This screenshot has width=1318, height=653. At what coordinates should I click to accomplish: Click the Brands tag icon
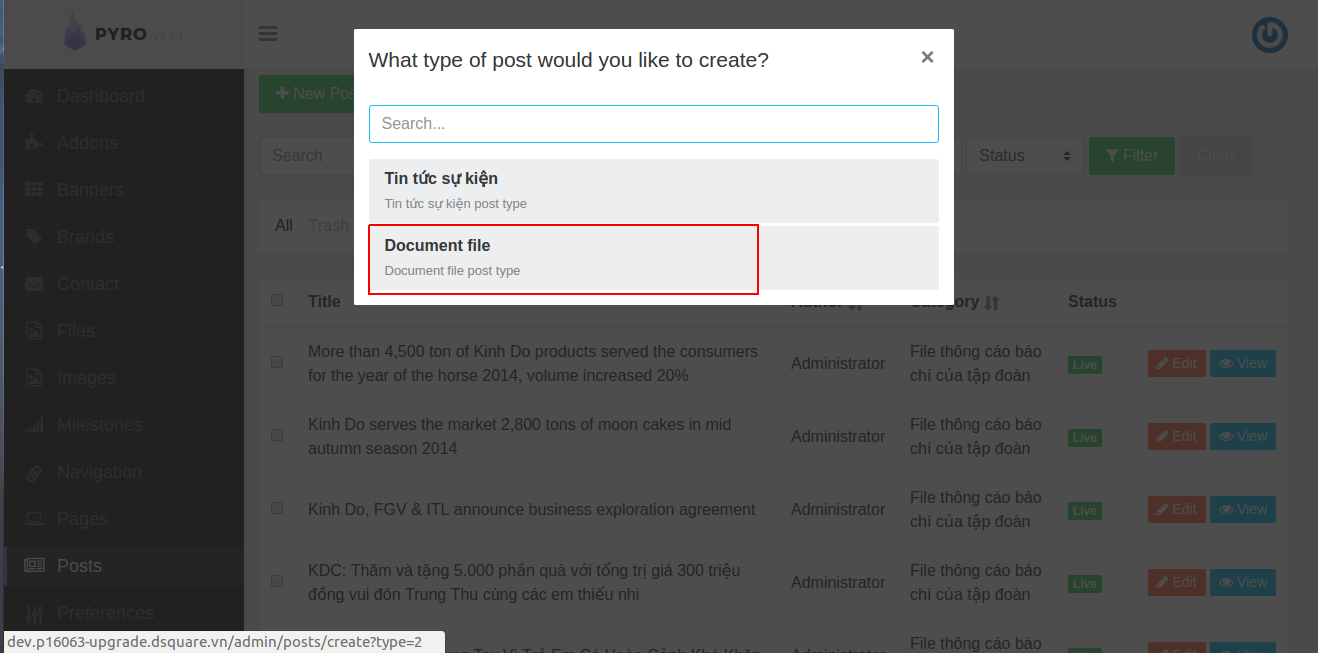[x=34, y=237]
